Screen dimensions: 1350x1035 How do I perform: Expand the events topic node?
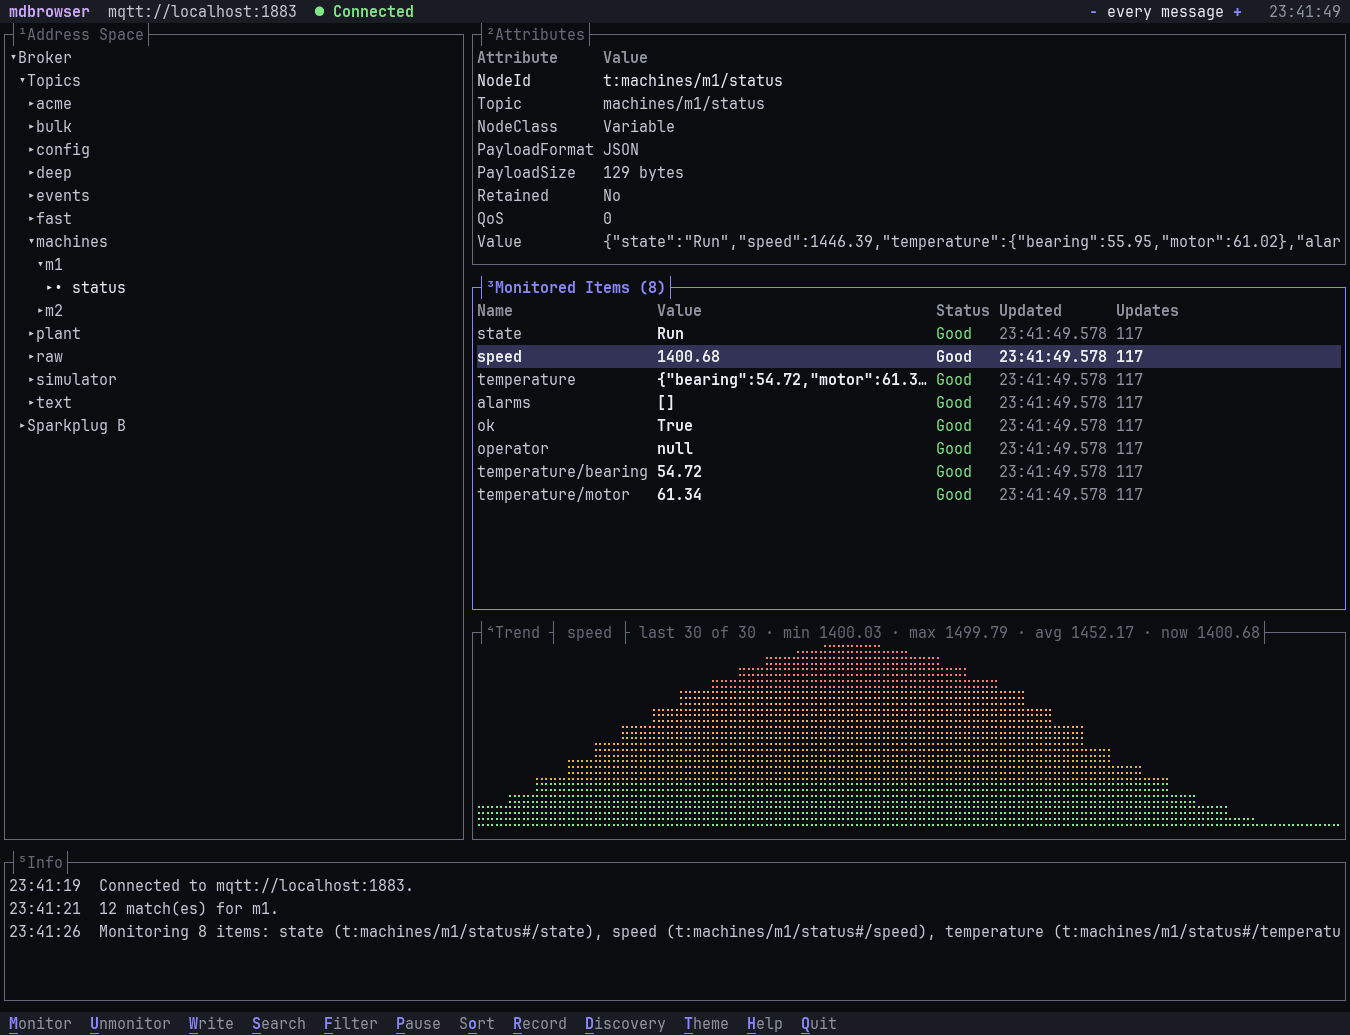coord(31,196)
